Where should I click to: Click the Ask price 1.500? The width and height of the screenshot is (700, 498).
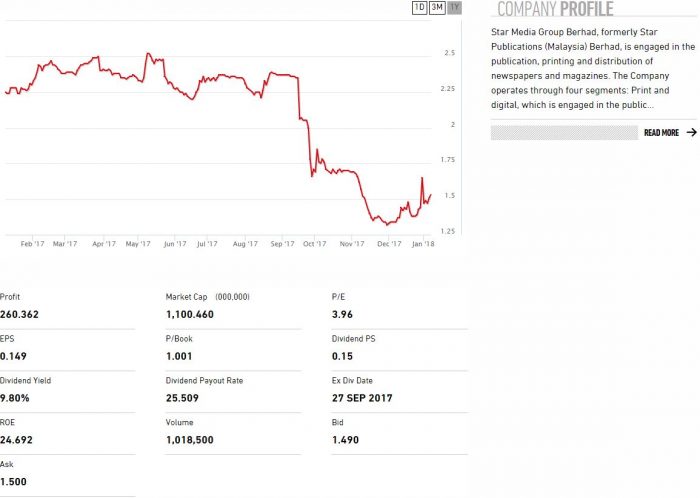pos(14,481)
